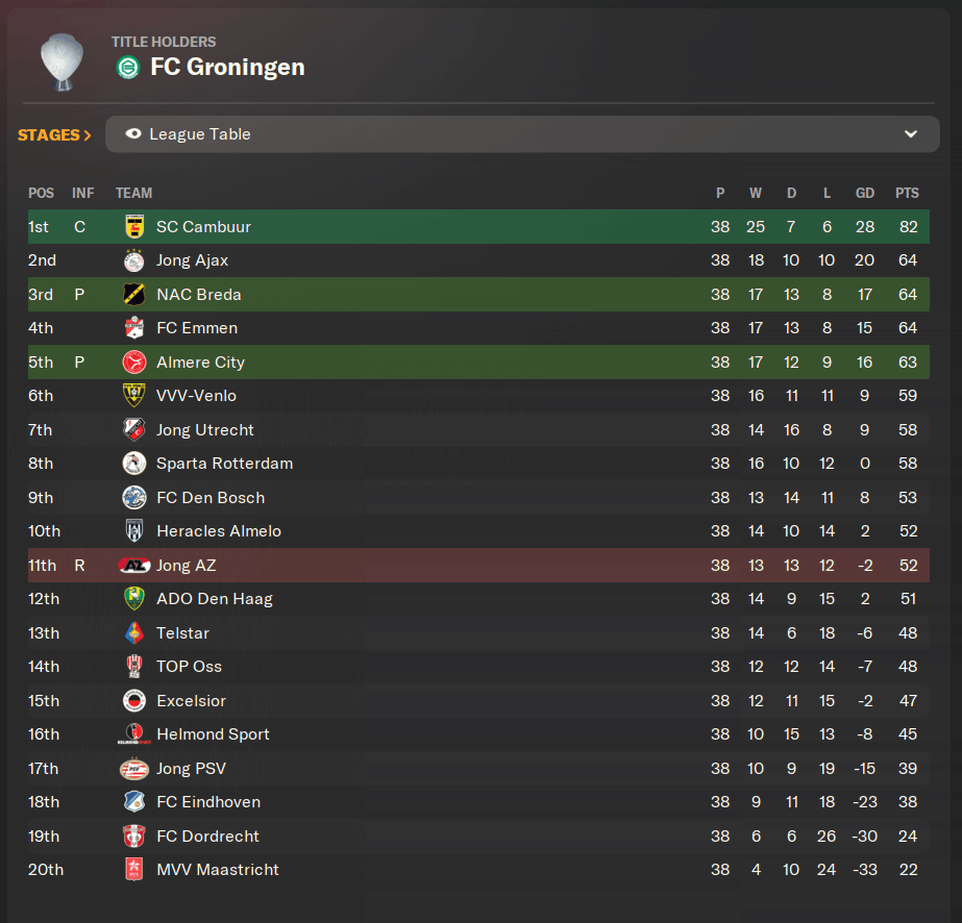This screenshot has height=923, width=962.
Task: Click the FC Groningen title holders logo
Action: tap(128, 67)
